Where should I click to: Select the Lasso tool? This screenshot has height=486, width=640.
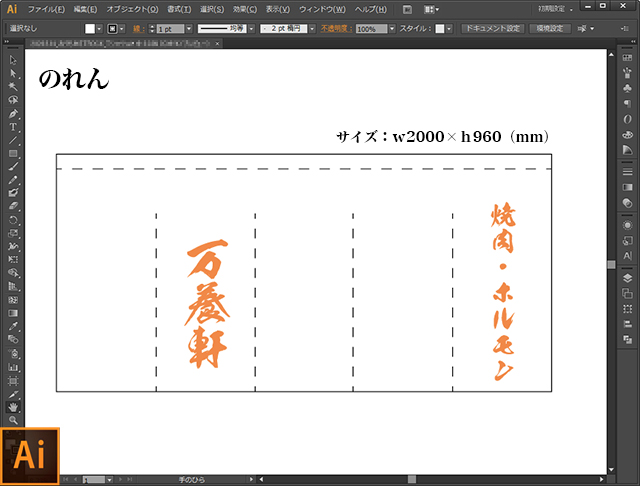click(x=13, y=100)
